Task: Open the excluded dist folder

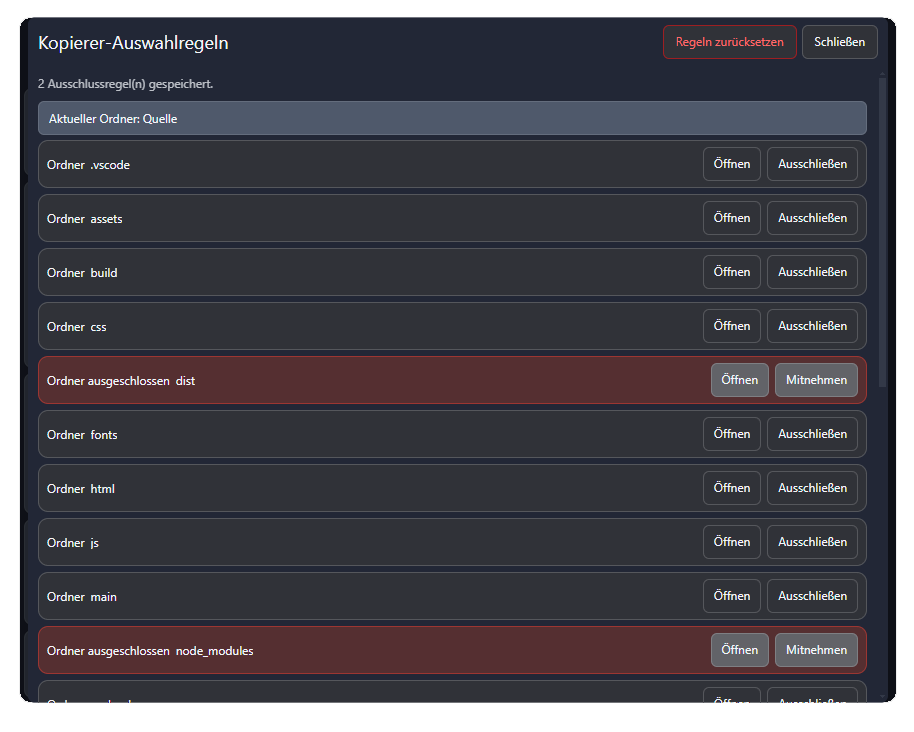Action: [x=740, y=380]
